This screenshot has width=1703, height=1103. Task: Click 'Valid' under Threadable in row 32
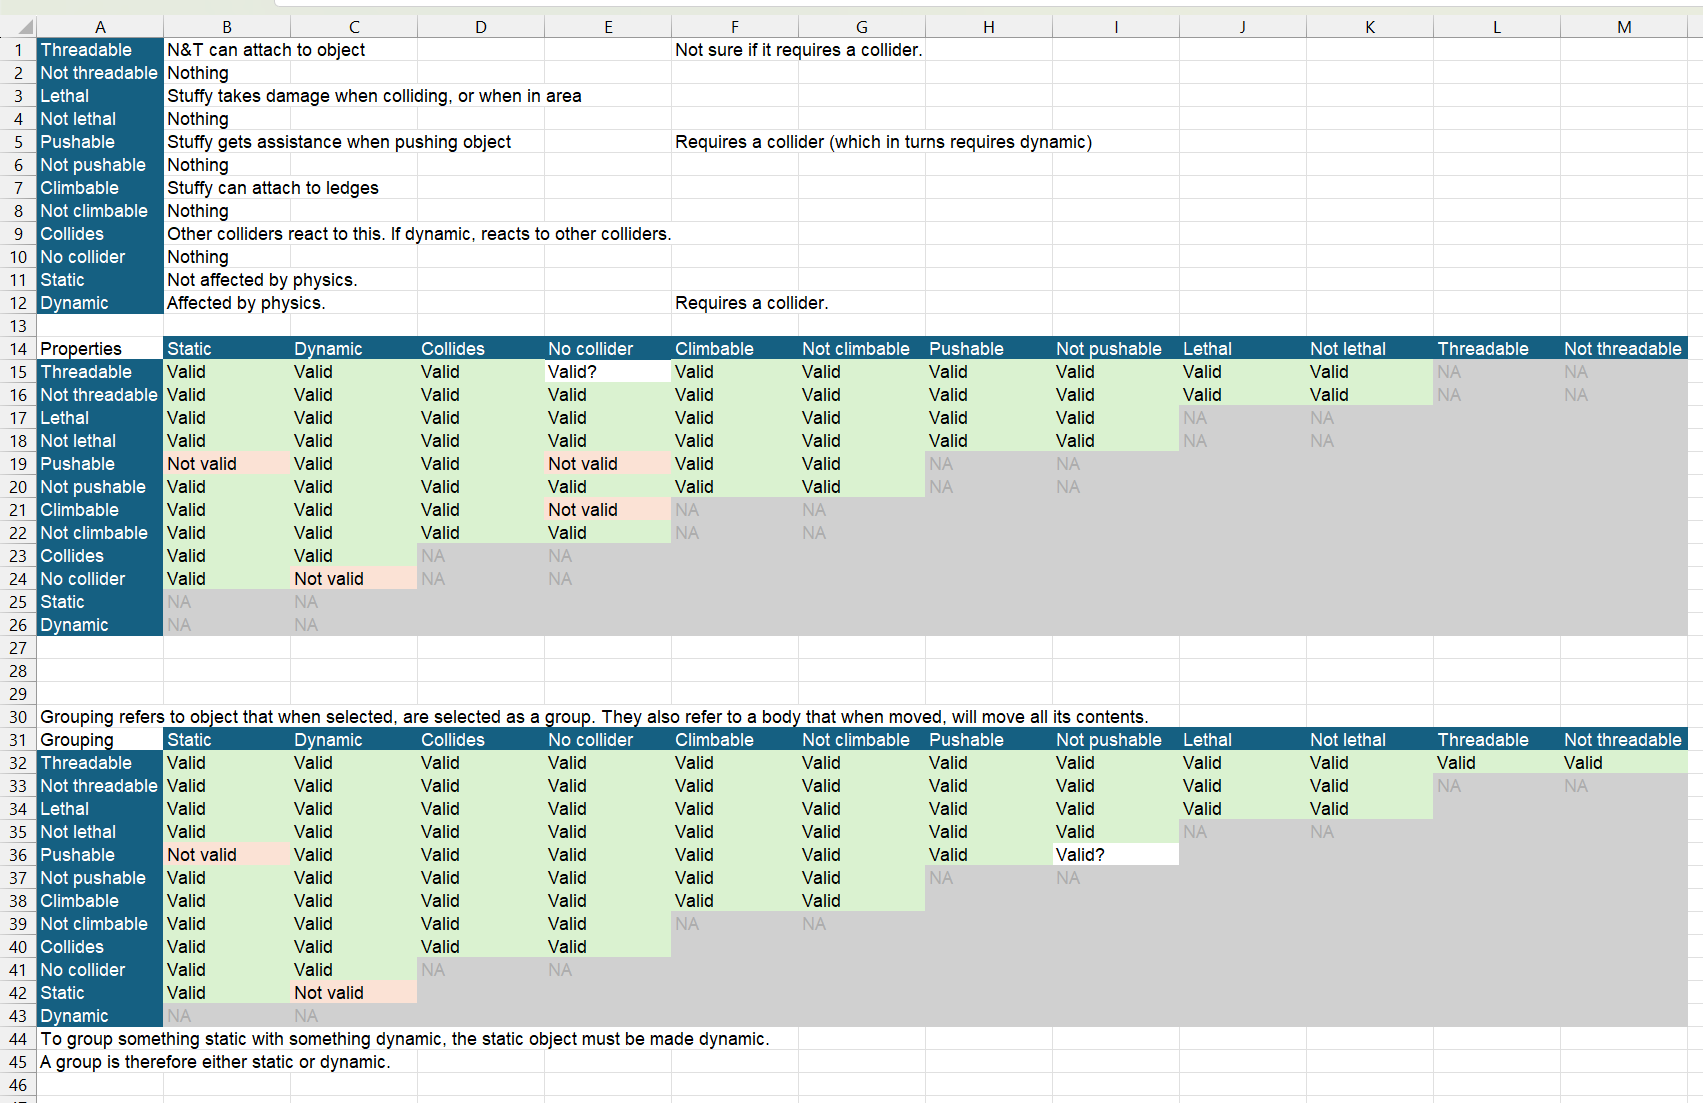pos(1497,763)
